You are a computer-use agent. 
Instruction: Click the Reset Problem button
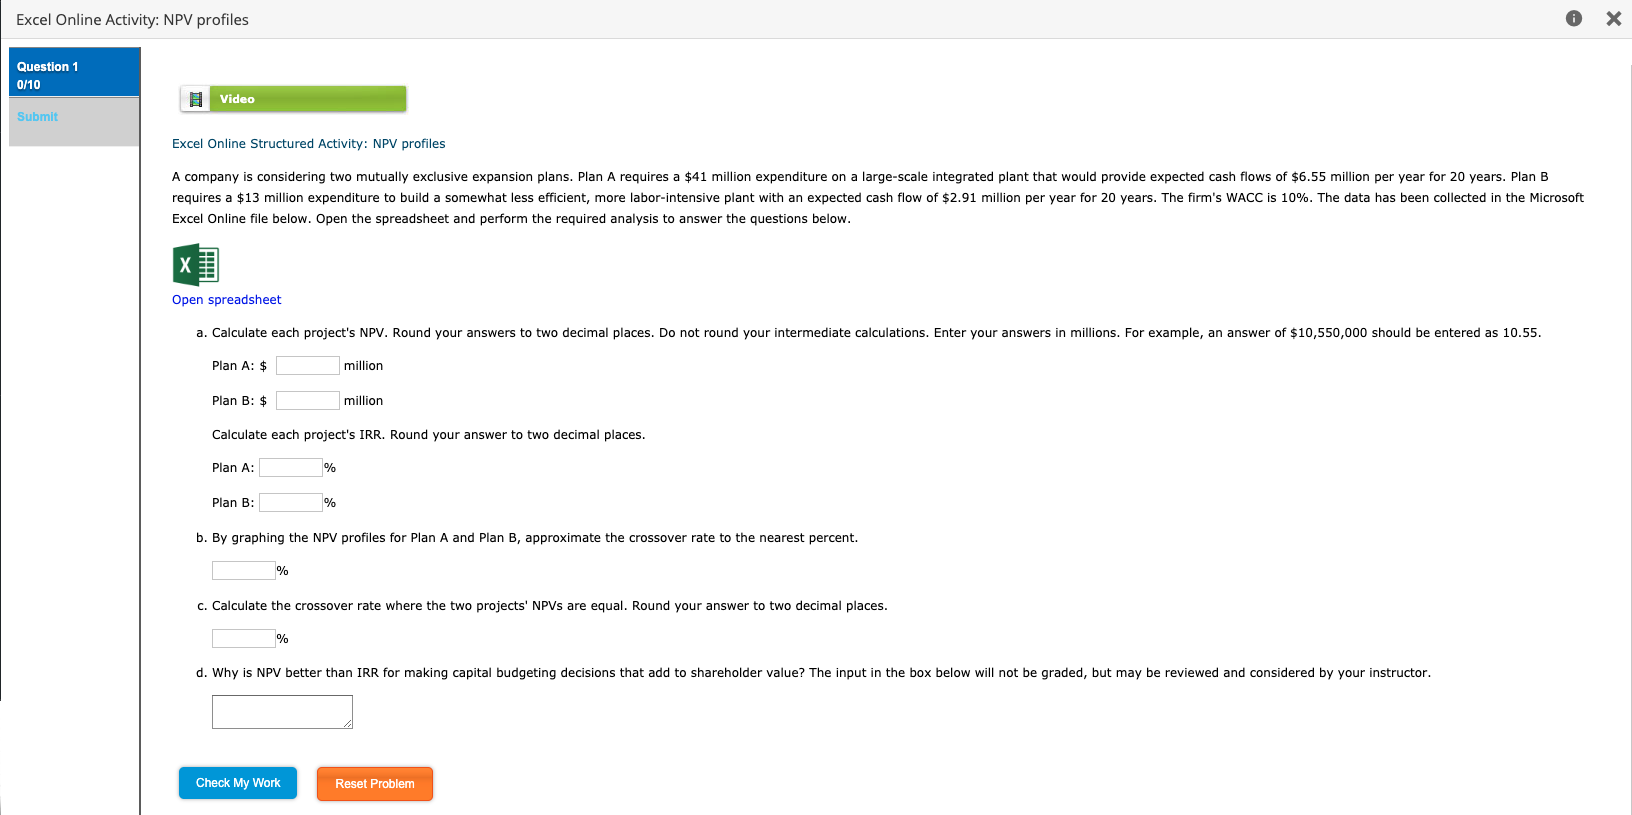coord(374,784)
